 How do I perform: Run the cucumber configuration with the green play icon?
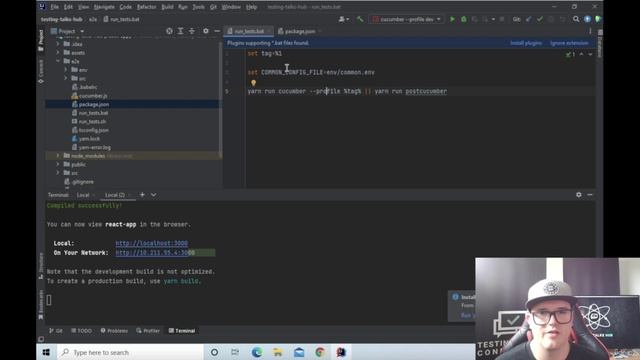click(452, 19)
